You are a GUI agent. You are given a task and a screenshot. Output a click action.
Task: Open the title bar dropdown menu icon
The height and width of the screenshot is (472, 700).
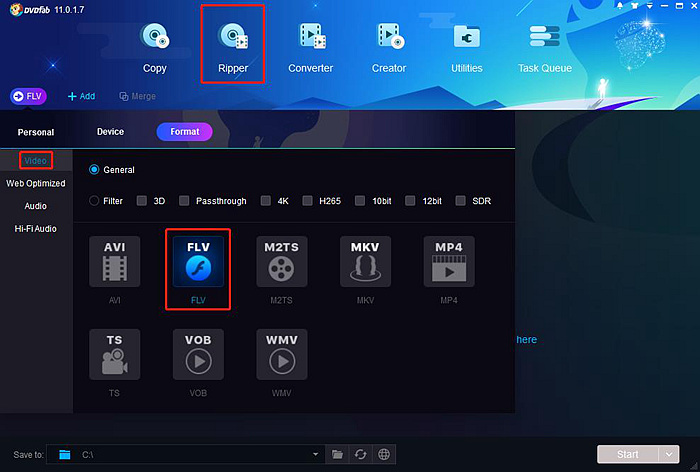650,6
